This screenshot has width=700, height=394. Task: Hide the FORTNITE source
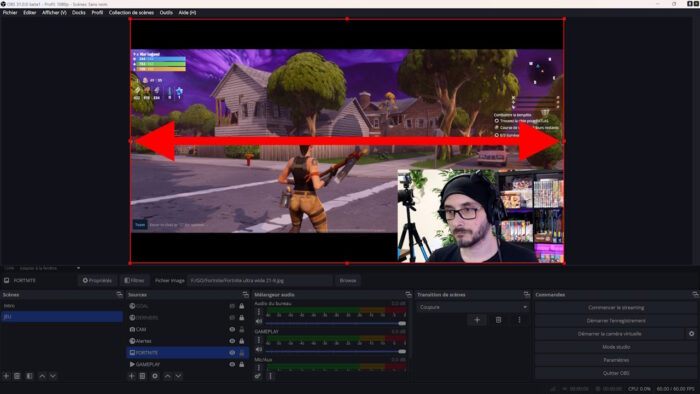(x=232, y=353)
